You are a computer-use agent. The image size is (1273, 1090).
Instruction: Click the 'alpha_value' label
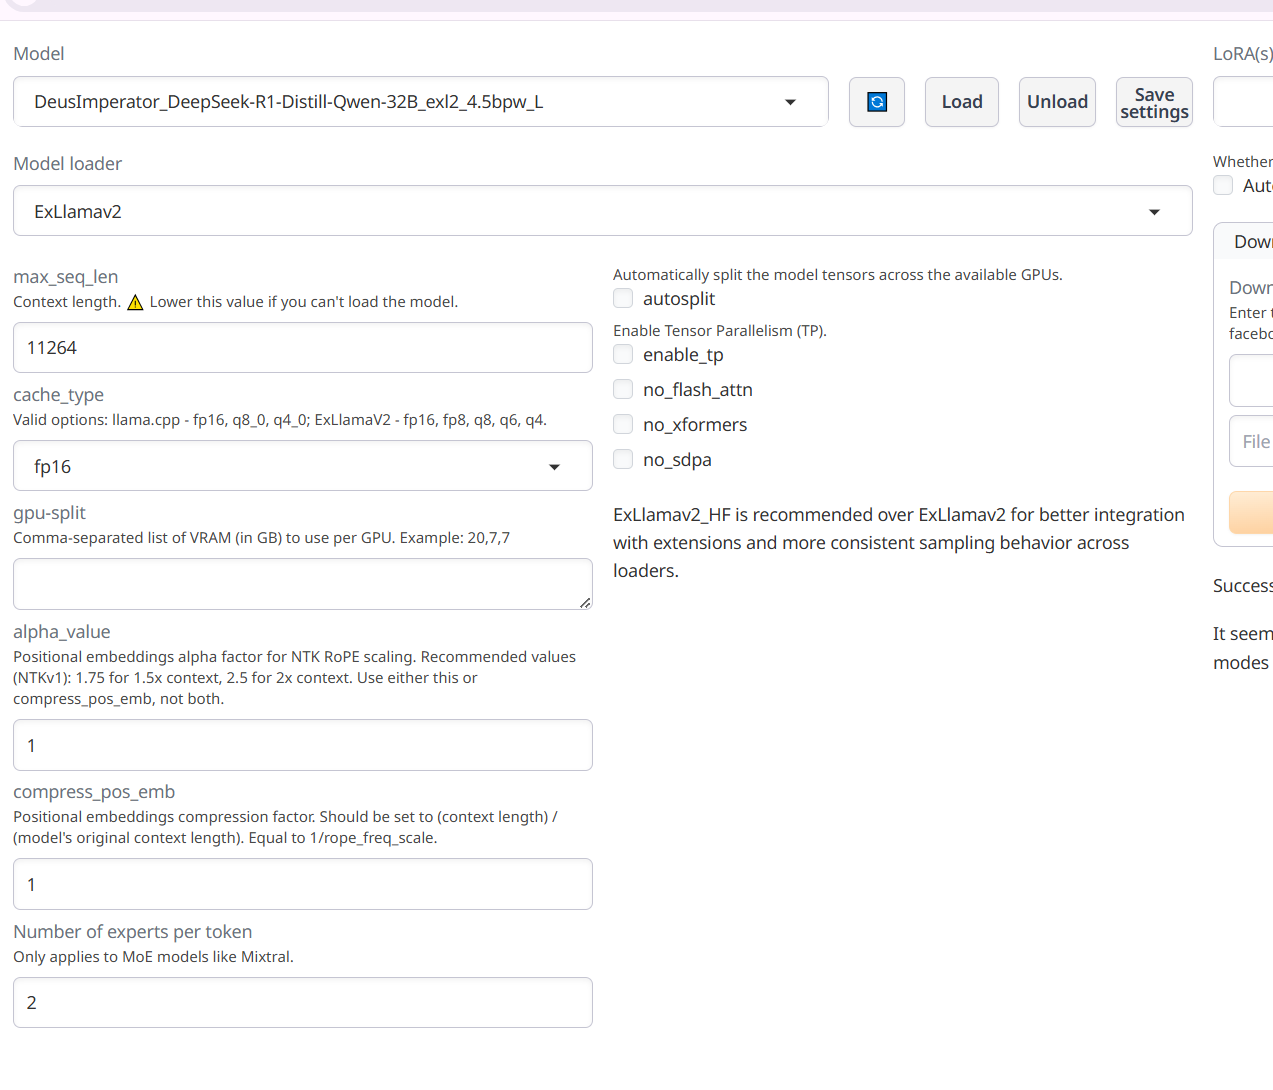click(62, 632)
